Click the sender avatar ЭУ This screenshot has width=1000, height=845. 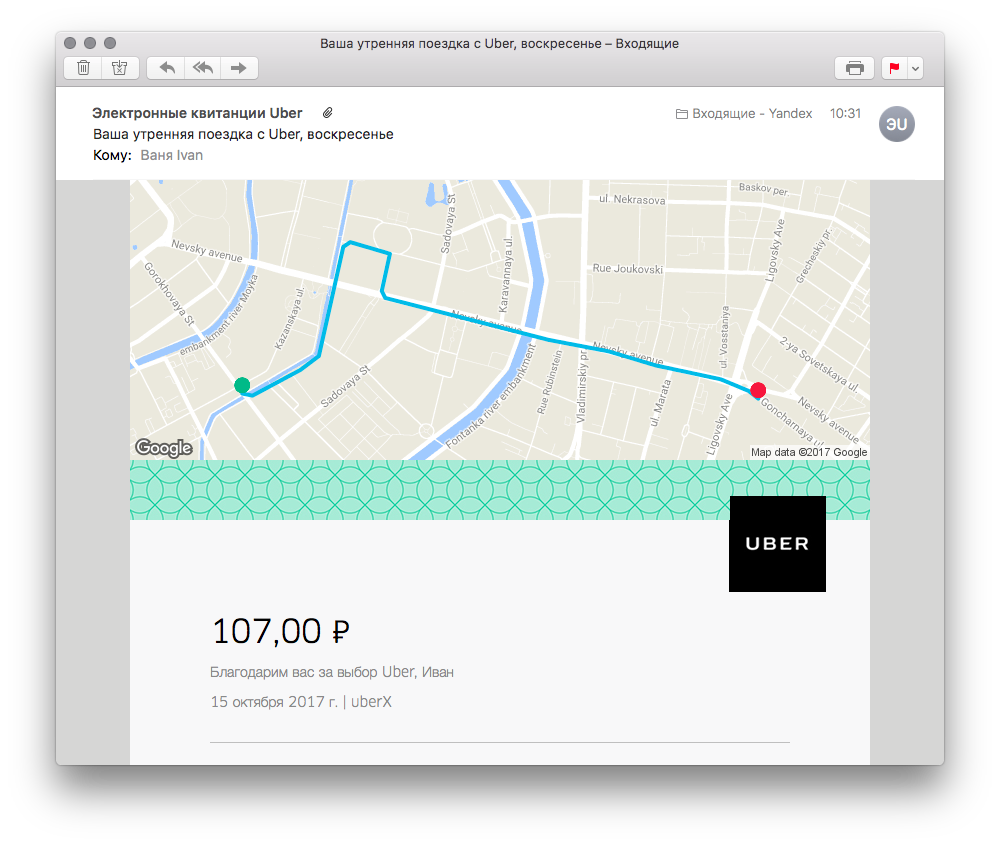[x=897, y=124]
